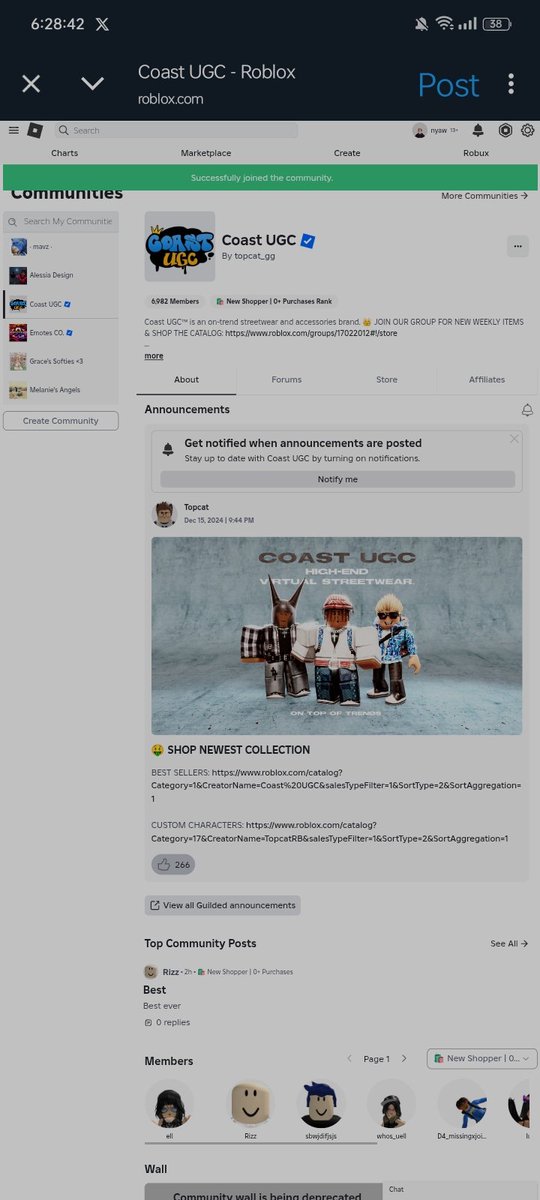
Task: Like the announcement with 266 thumbs-up
Action: pos(173,865)
